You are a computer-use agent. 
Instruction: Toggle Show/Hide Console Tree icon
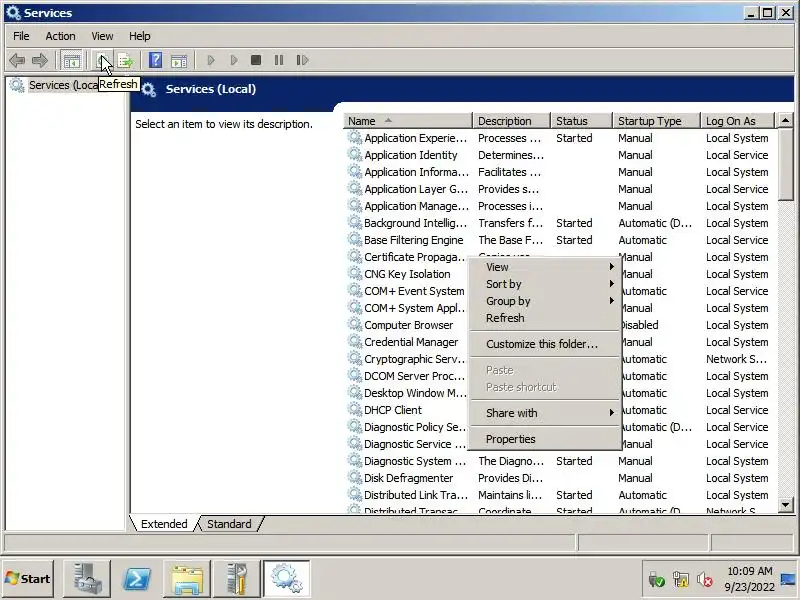[x=71, y=61]
